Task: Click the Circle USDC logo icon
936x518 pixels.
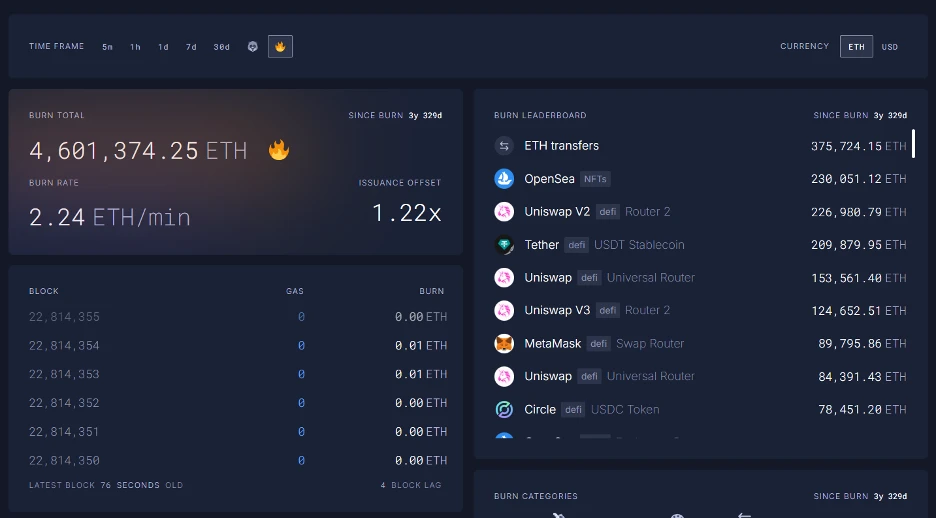Action: [504, 410]
